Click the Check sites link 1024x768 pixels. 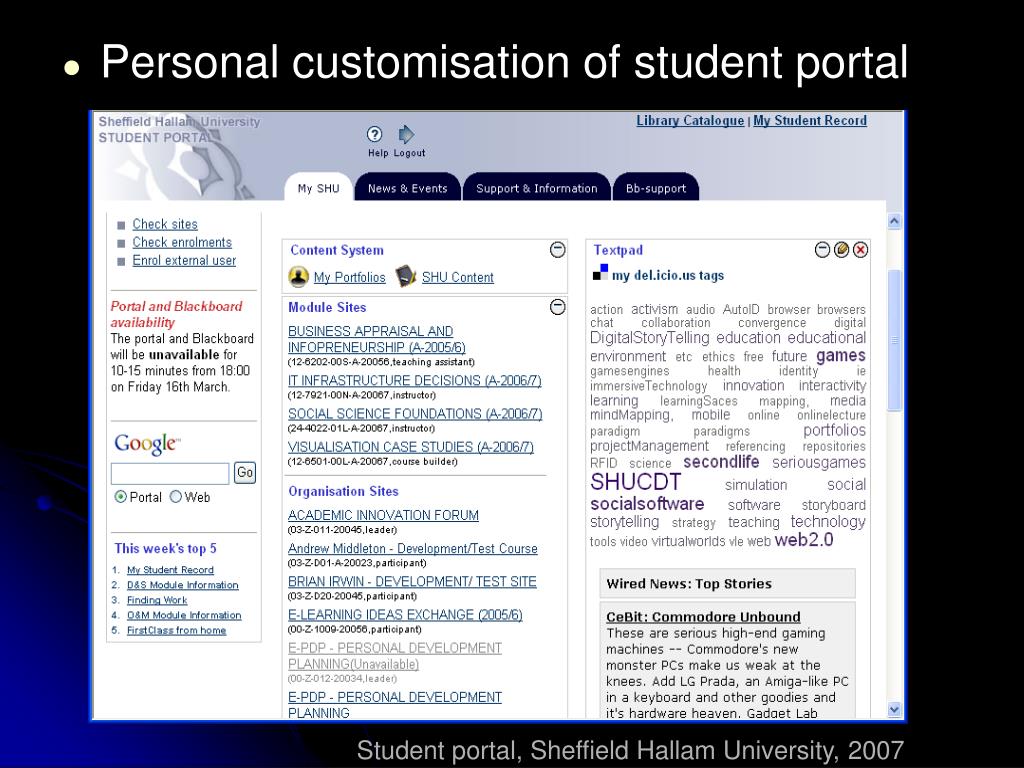tap(165, 224)
